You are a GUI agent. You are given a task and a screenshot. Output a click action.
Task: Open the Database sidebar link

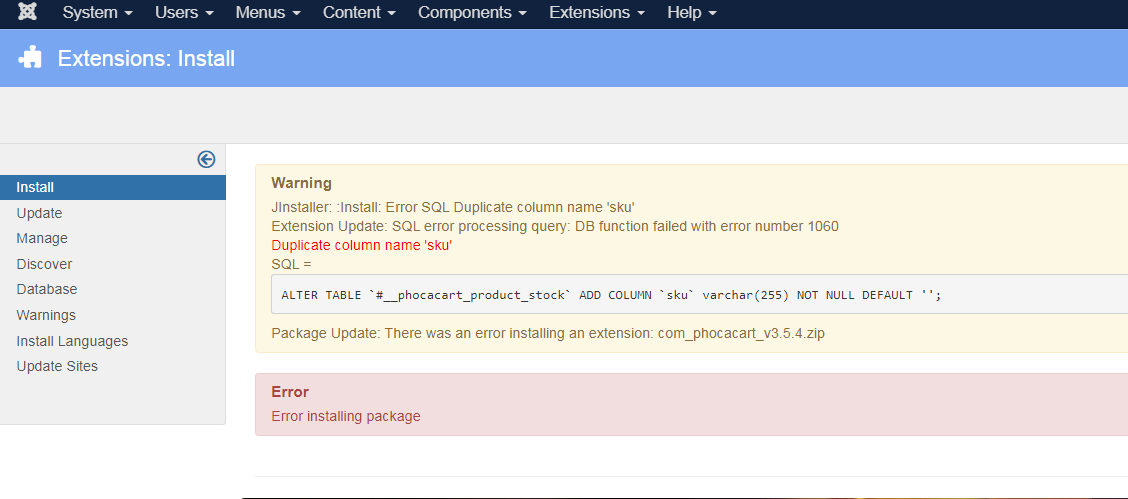click(x=47, y=290)
